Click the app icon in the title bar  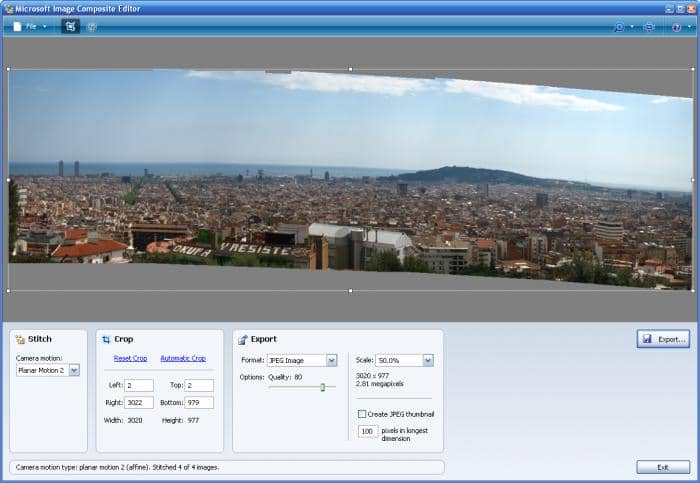8,8
